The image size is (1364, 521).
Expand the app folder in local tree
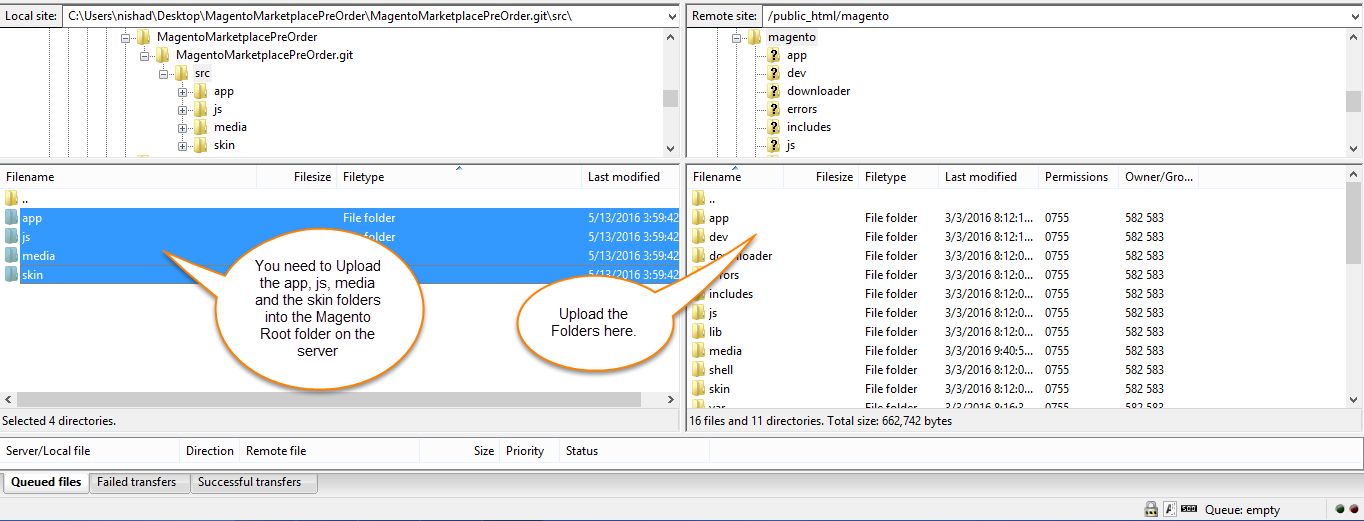pyautogui.click(x=183, y=92)
